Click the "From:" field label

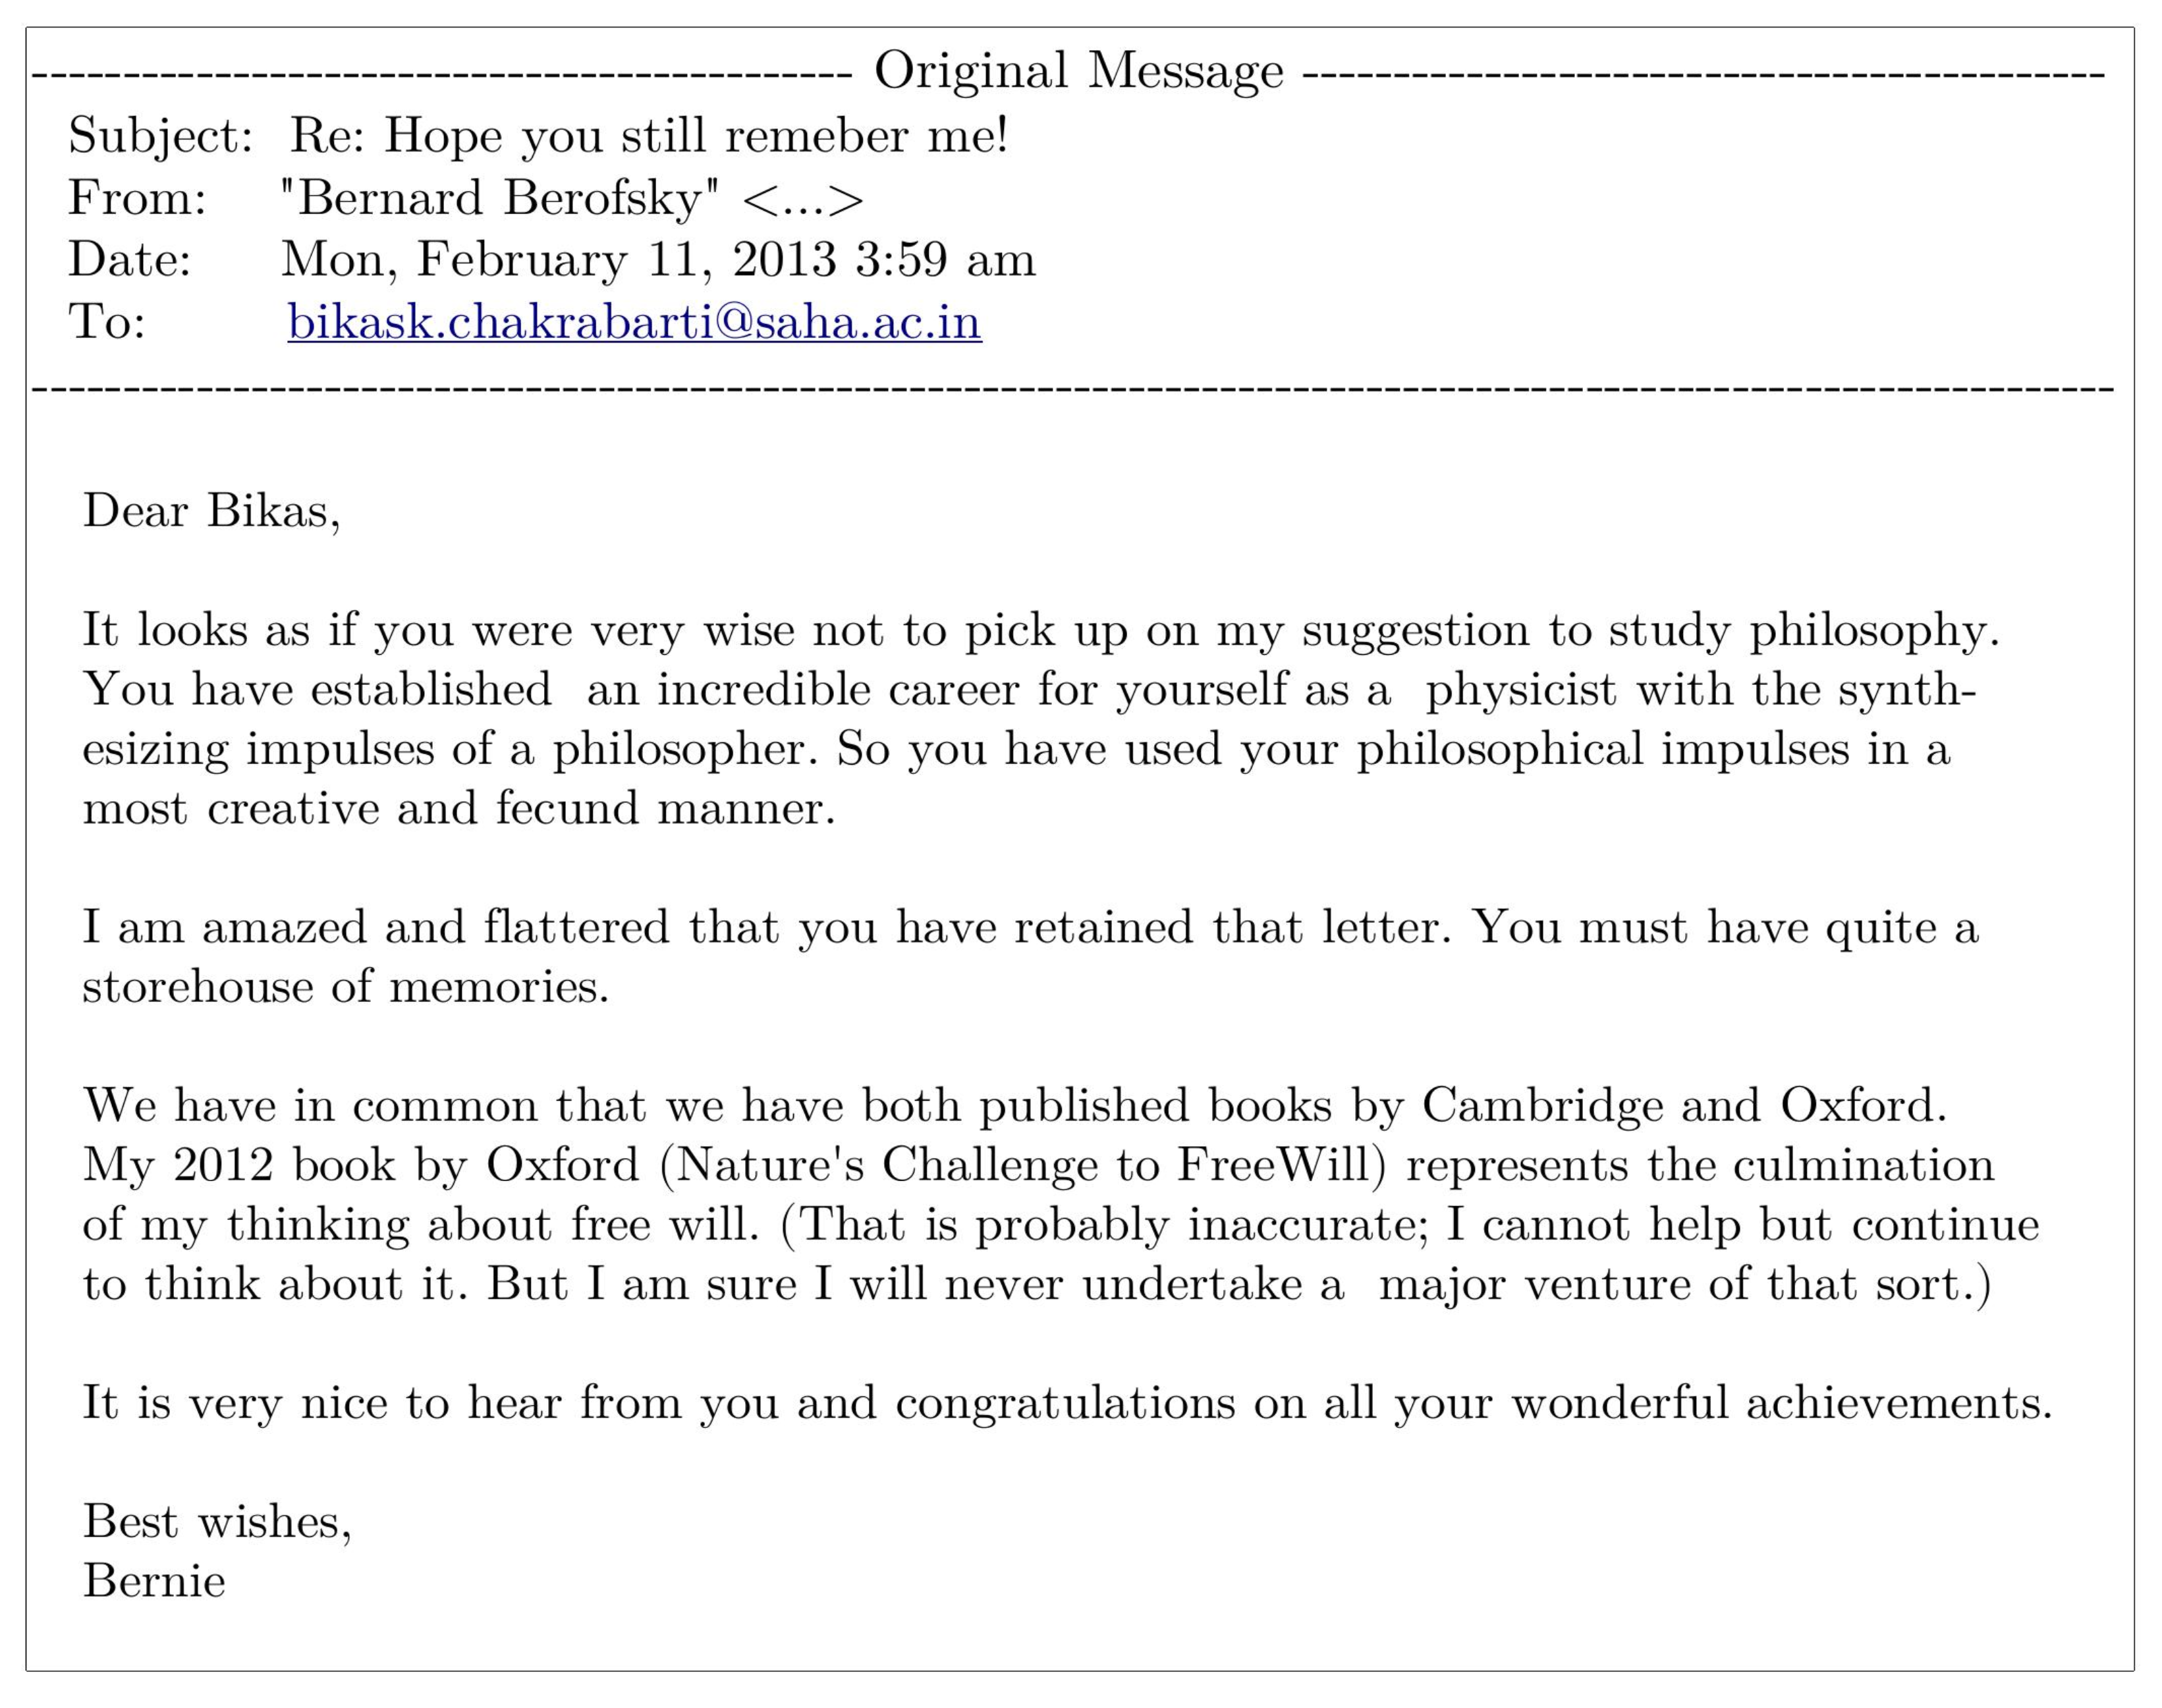tap(137, 198)
